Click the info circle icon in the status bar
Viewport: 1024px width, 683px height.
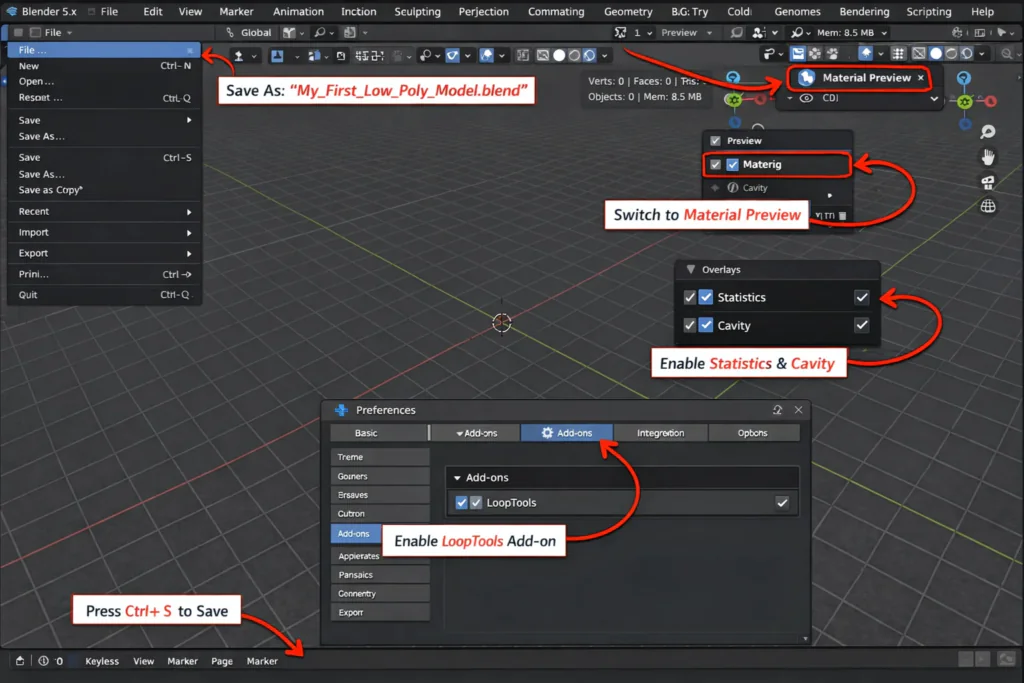43,661
